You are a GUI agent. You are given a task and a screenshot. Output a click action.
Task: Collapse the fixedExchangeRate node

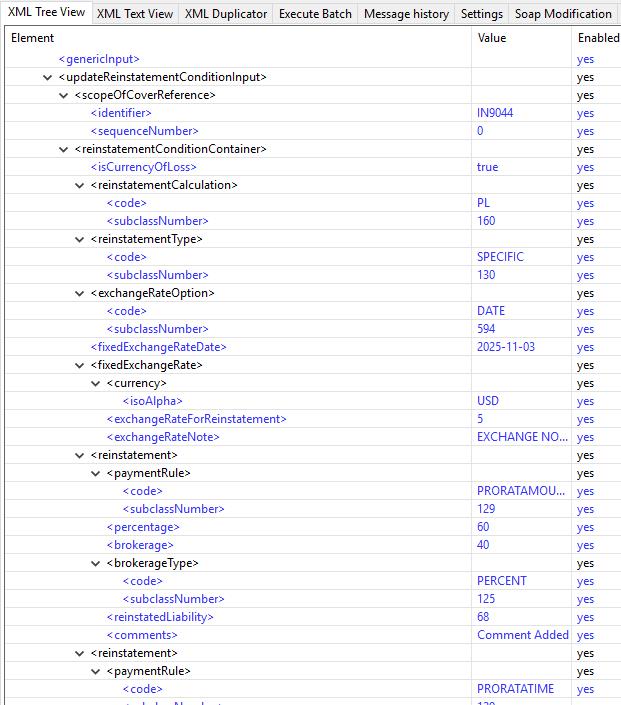pos(80,365)
